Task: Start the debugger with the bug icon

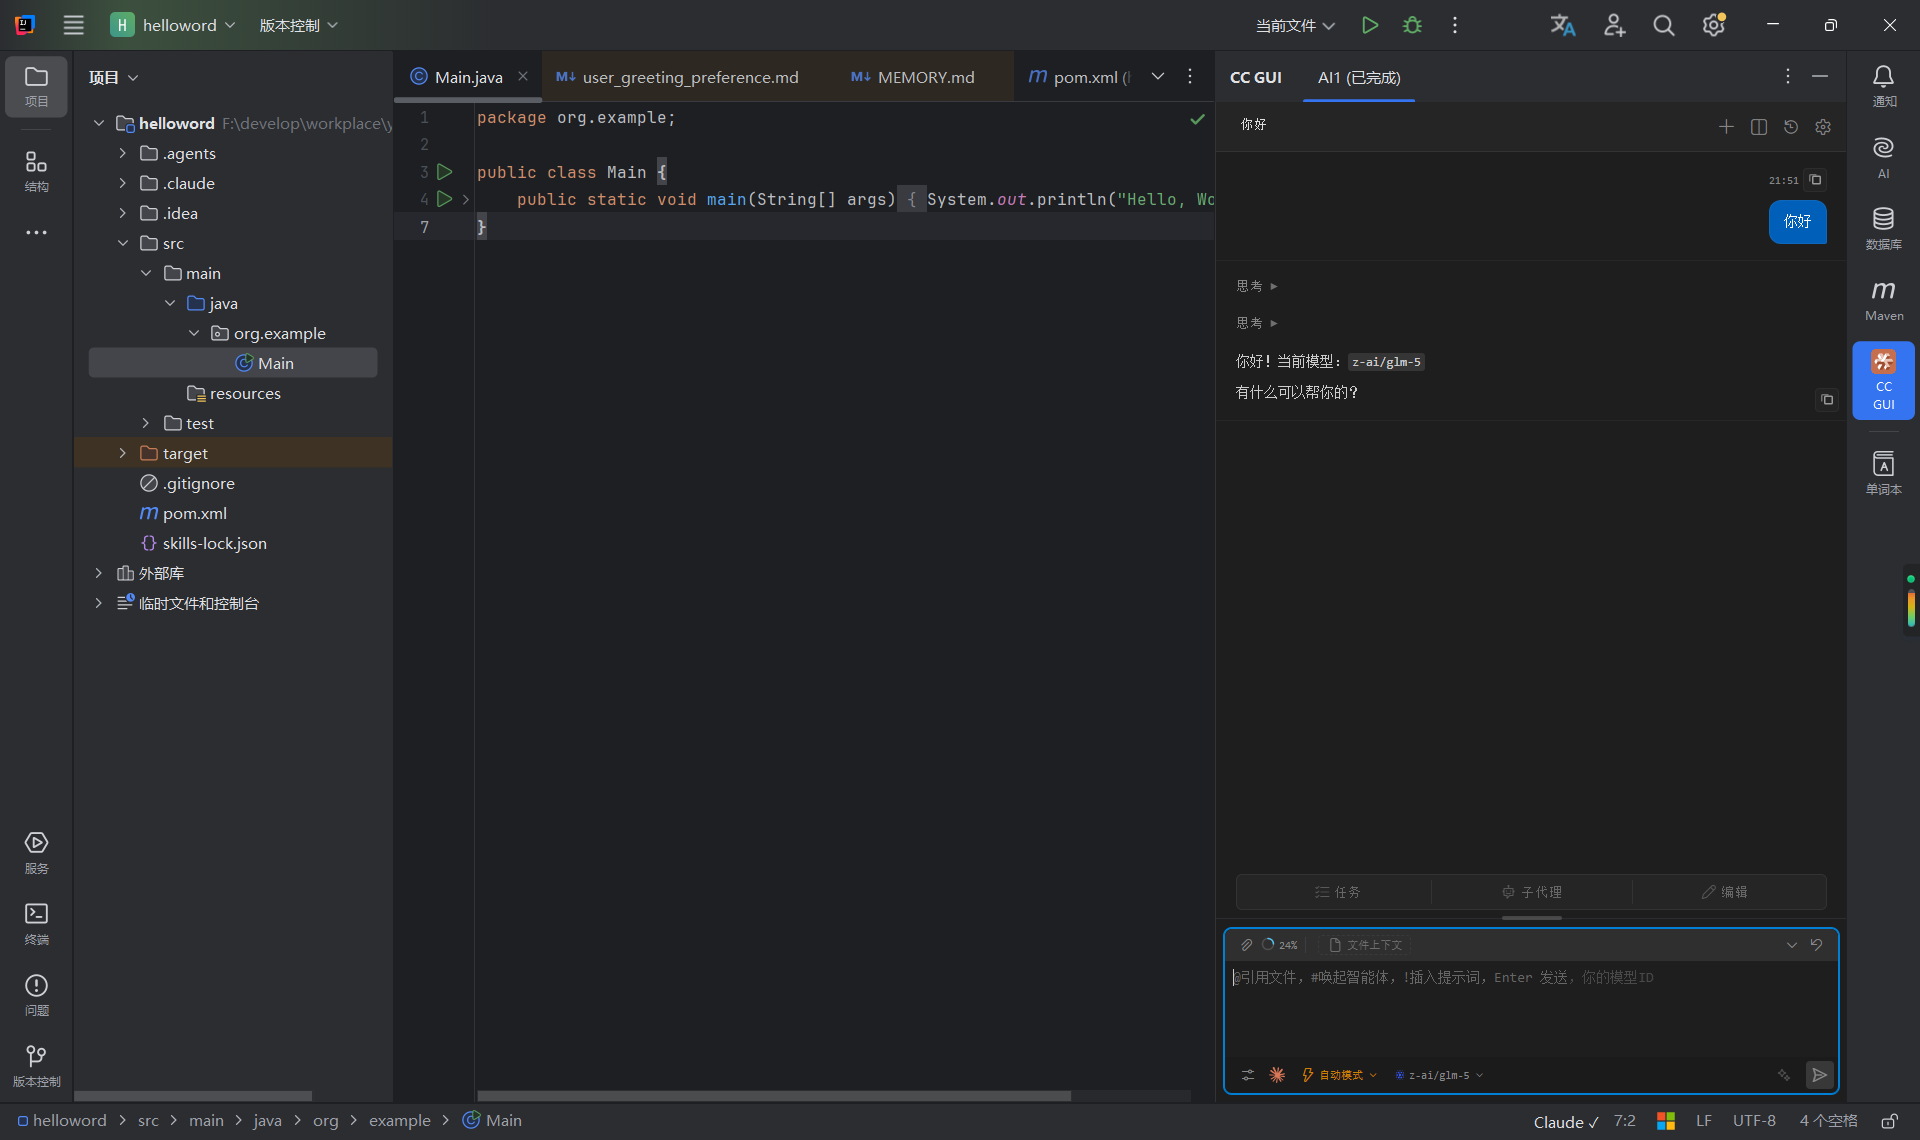Action: [x=1412, y=25]
